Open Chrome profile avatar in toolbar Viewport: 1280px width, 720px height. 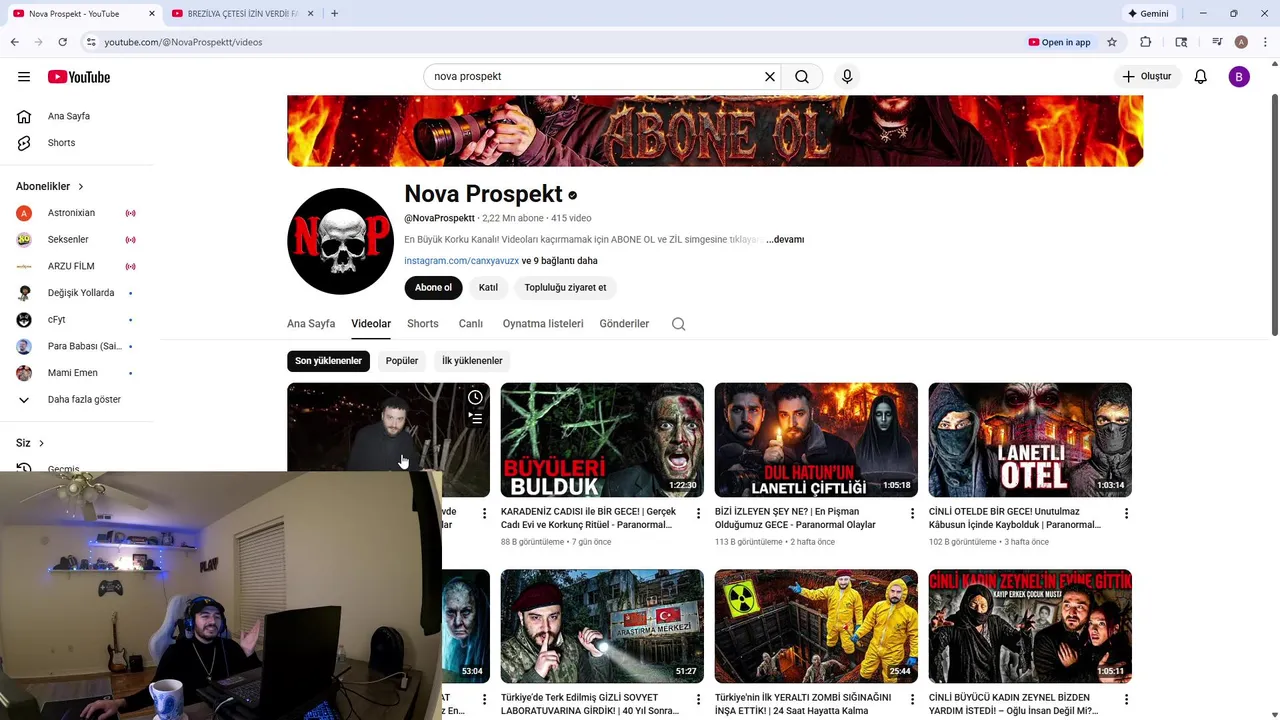tap(1241, 42)
